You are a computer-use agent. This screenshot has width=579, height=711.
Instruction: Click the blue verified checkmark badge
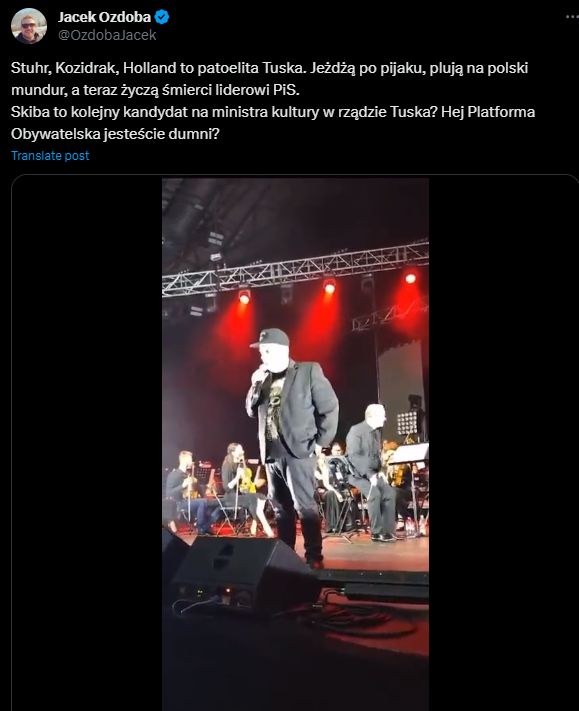[x=162, y=17]
